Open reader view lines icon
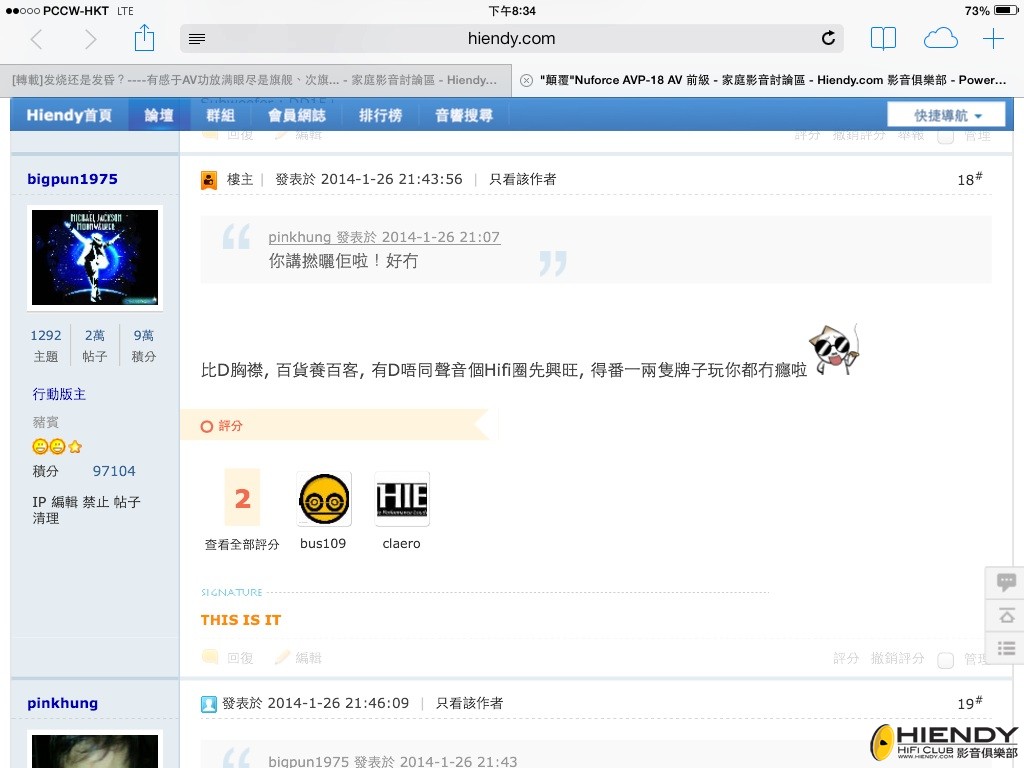1024x768 pixels. point(197,39)
